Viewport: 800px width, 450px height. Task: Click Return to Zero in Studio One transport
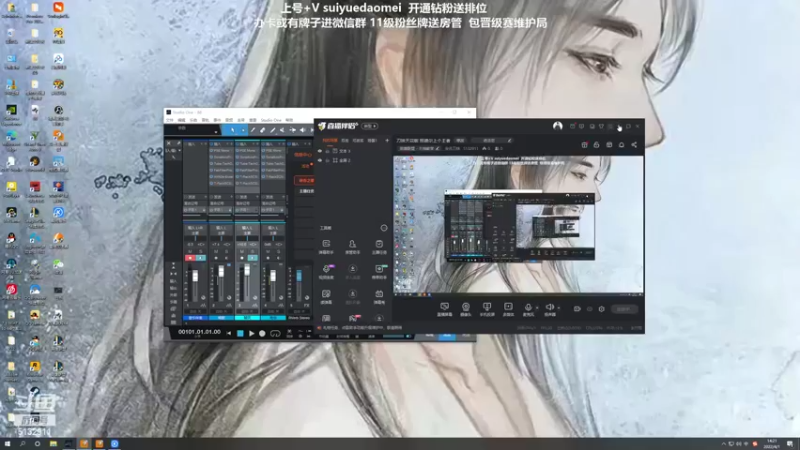point(229,333)
